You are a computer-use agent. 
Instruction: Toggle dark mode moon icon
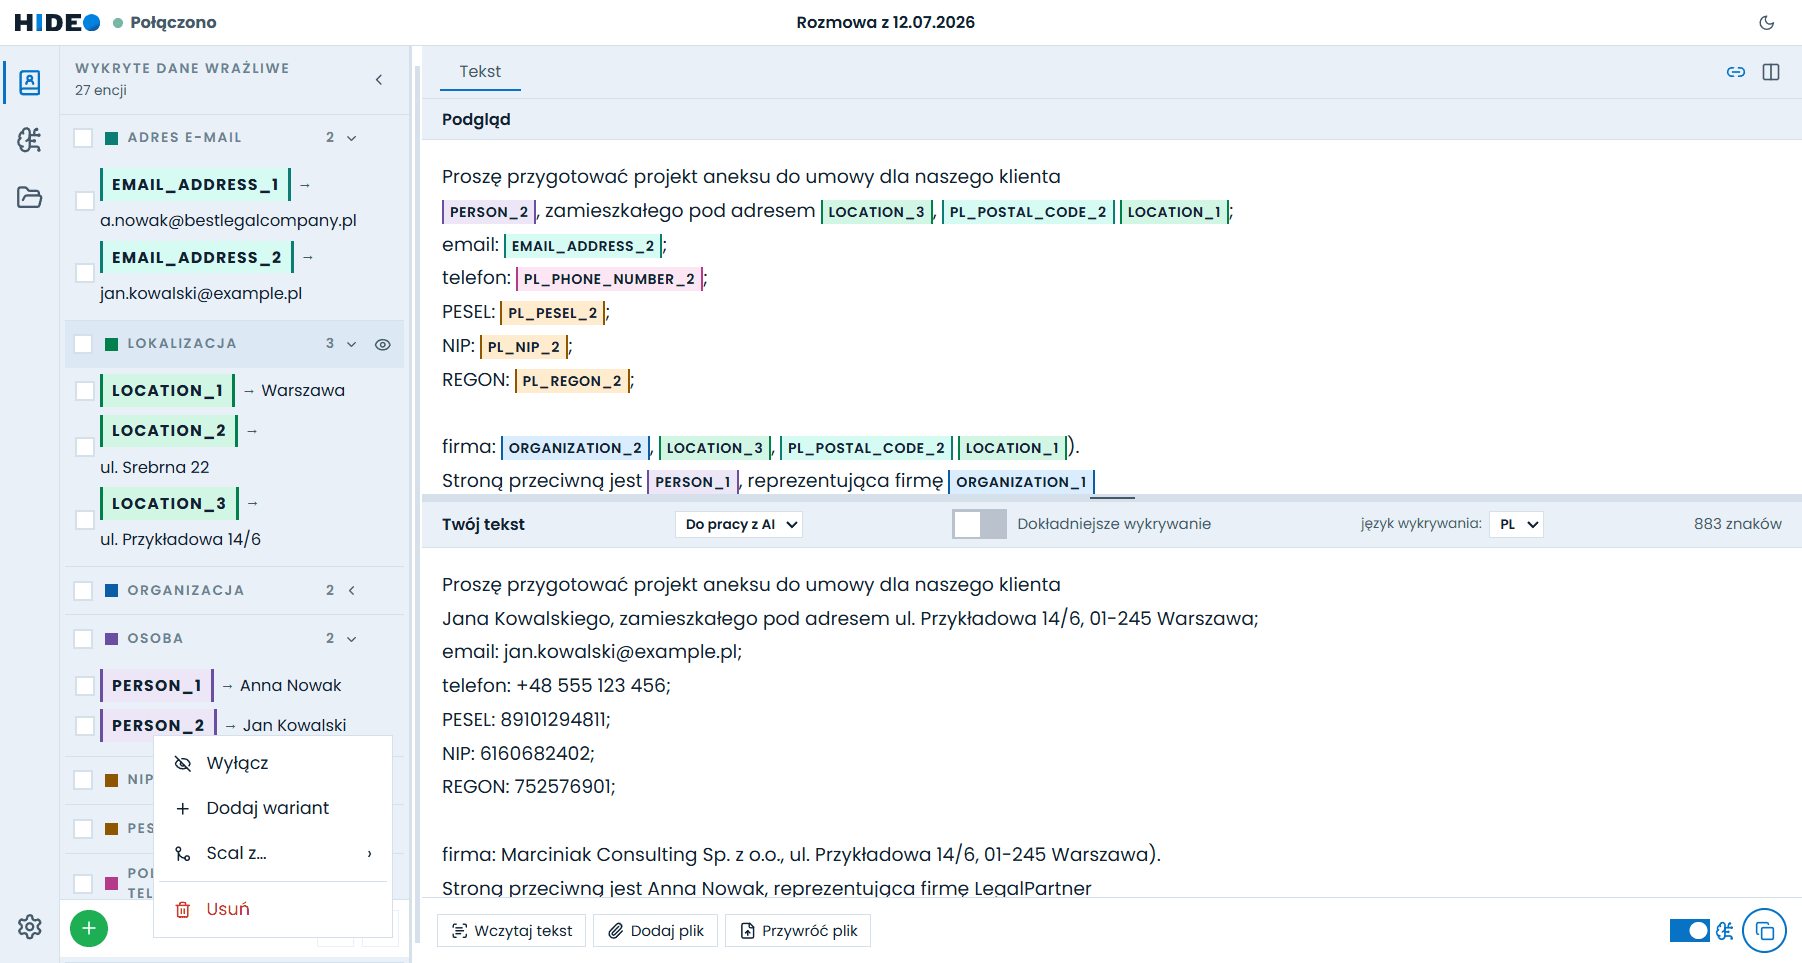(1767, 22)
